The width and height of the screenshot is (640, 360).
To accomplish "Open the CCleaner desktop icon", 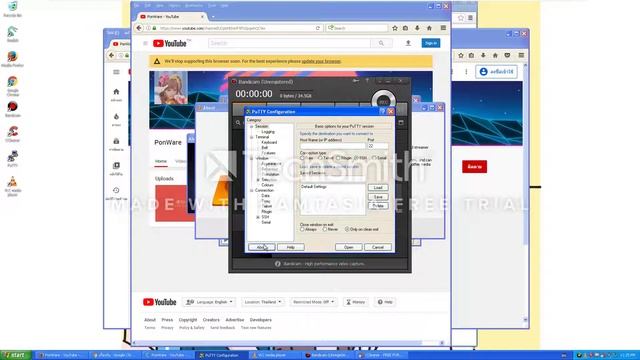I will 12,134.
